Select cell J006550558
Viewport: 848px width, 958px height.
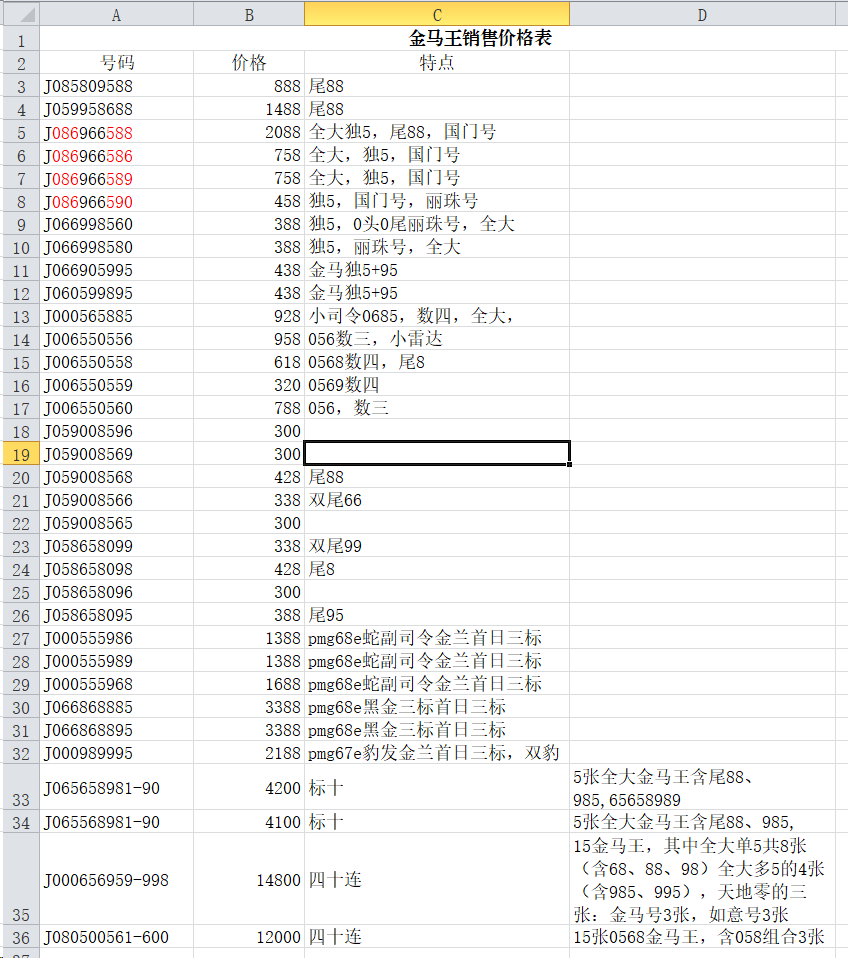tap(117, 362)
